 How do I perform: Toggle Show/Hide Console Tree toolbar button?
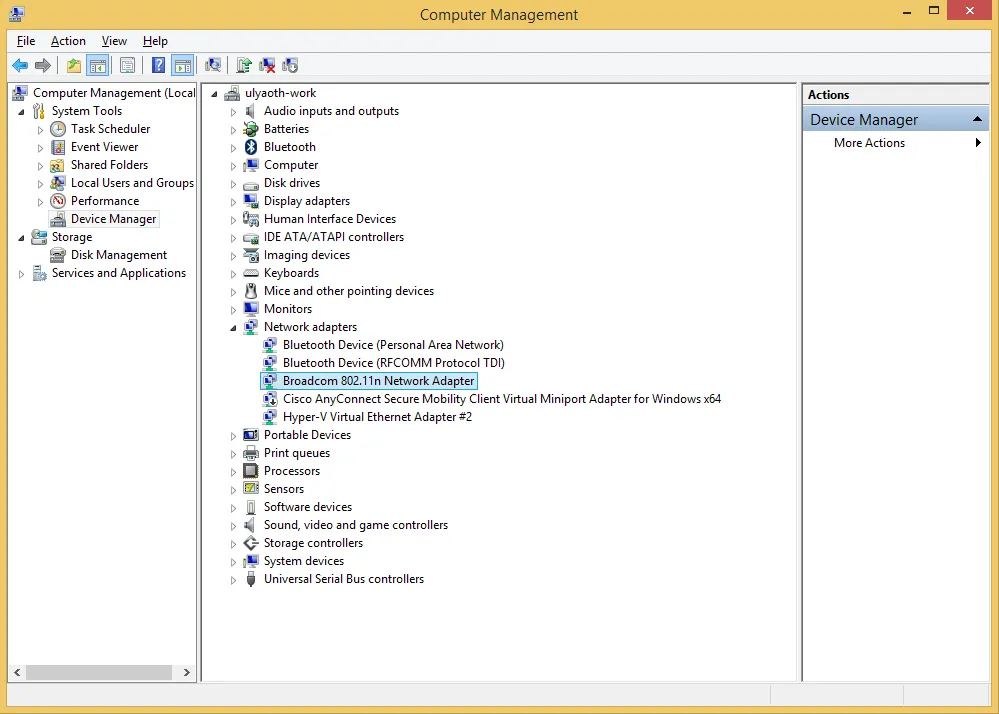[97, 66]
